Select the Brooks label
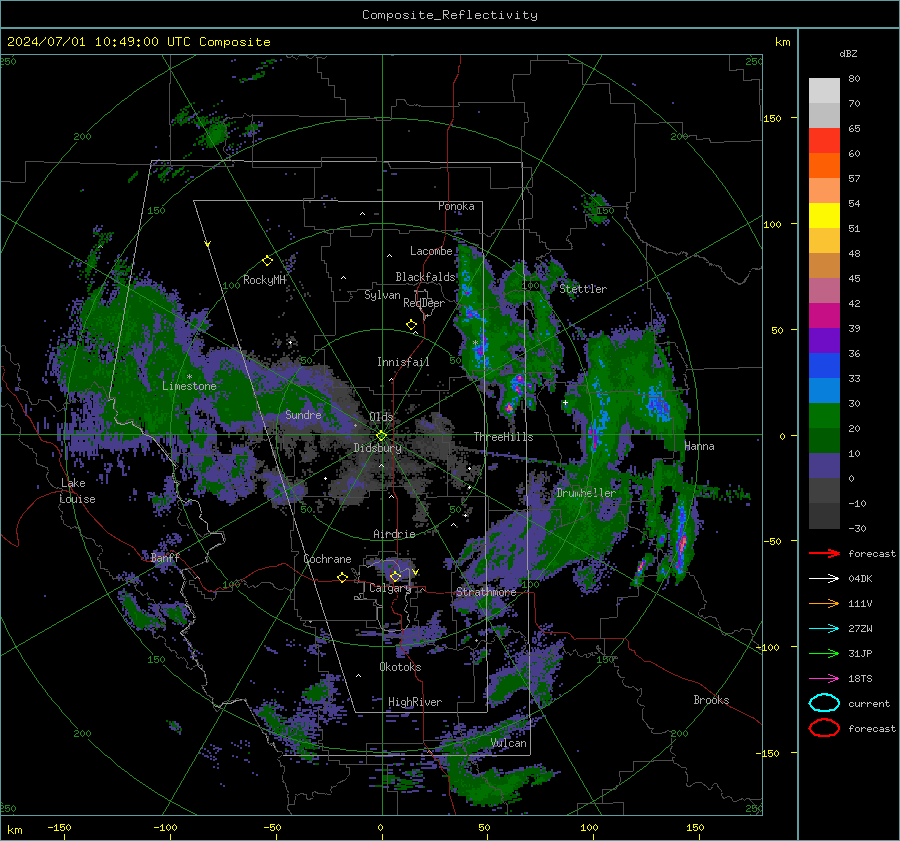 (x=711, y=700)
